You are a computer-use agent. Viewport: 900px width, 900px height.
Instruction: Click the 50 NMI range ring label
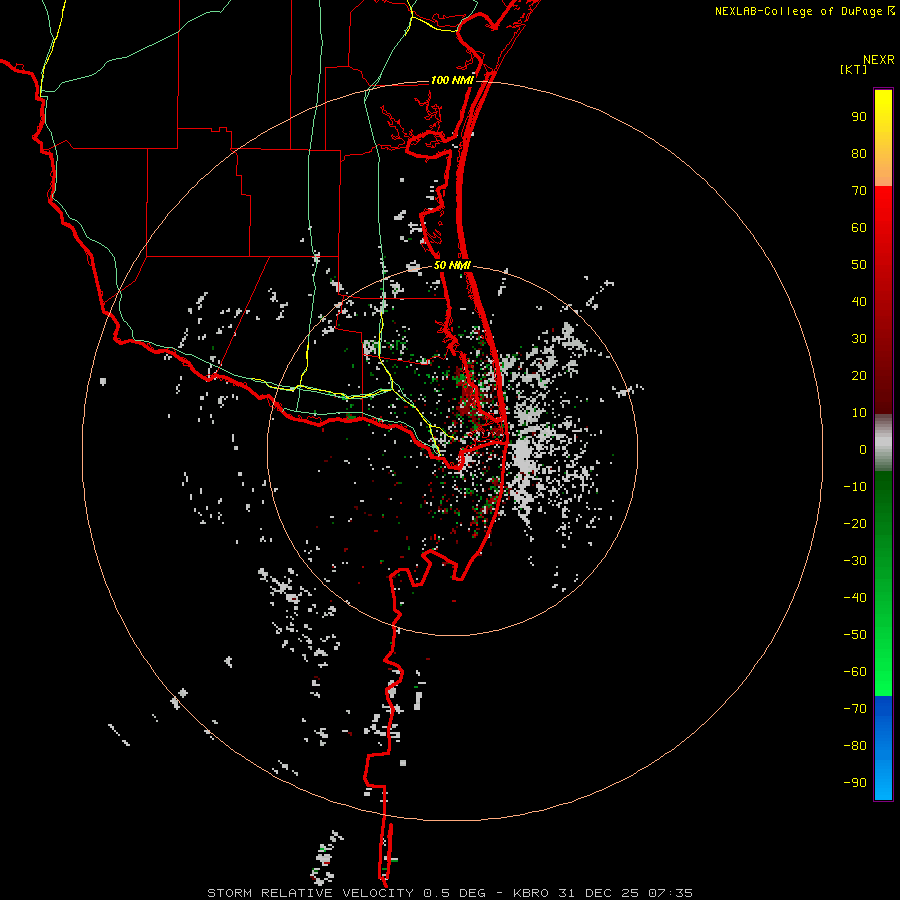click(452, 265)
